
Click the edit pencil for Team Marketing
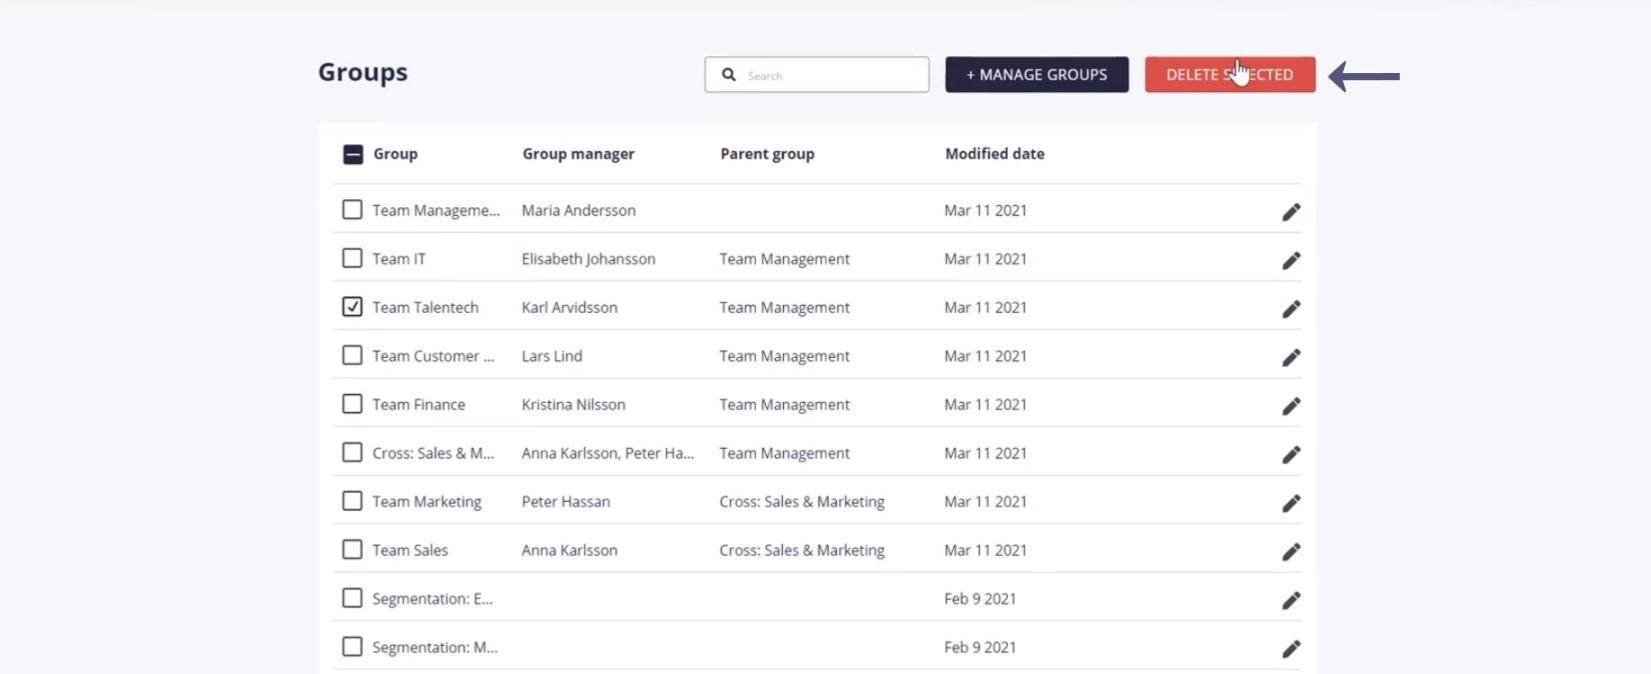pyautogui.click(x=1291, y=503)
